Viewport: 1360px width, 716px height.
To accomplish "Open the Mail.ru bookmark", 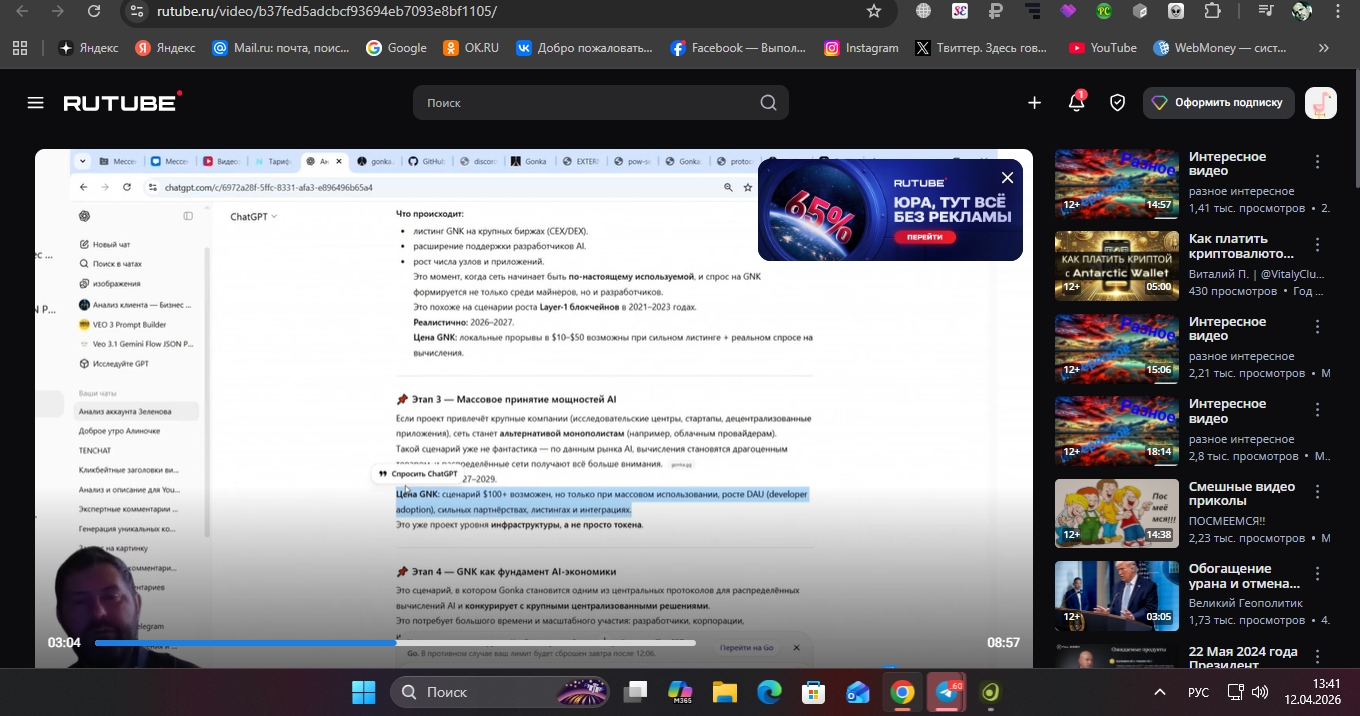I will (280, 47).
